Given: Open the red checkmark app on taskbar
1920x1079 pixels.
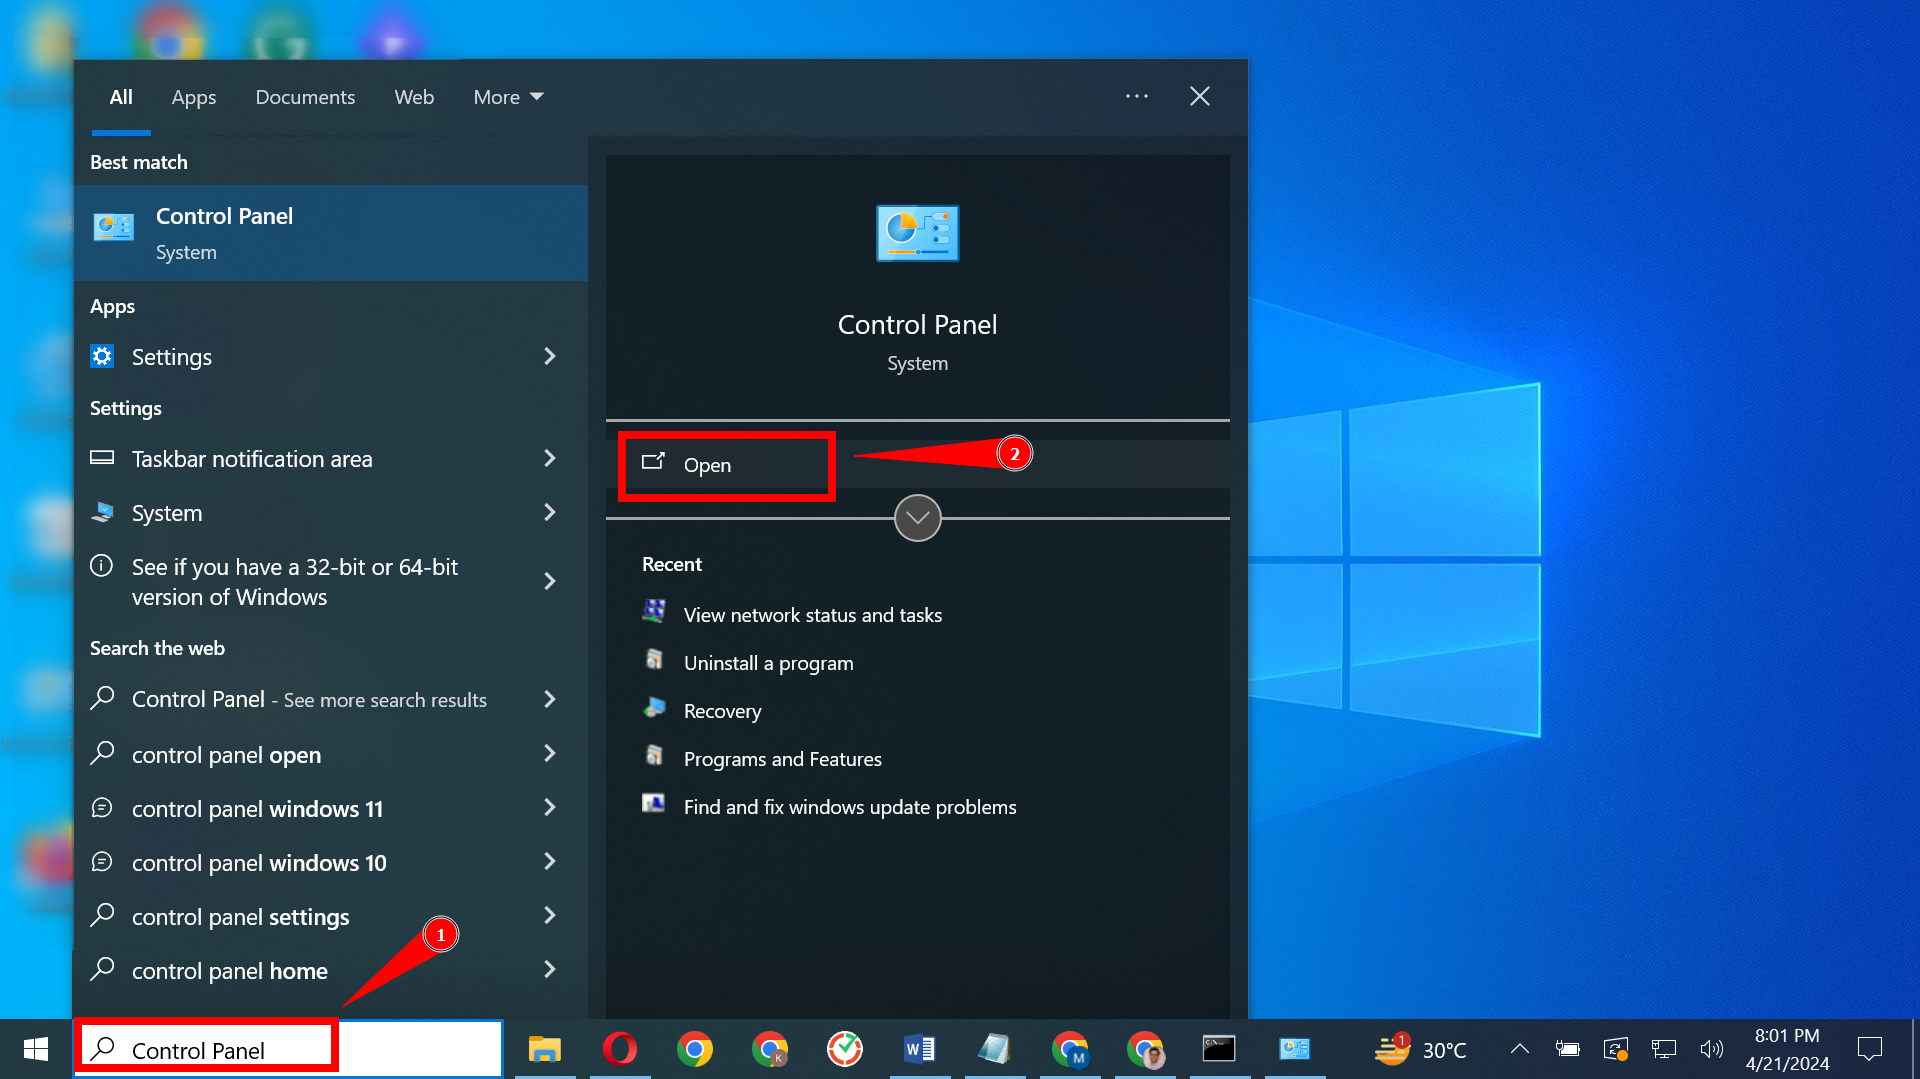Looking at the screenshot, I should pos(845,1049).
